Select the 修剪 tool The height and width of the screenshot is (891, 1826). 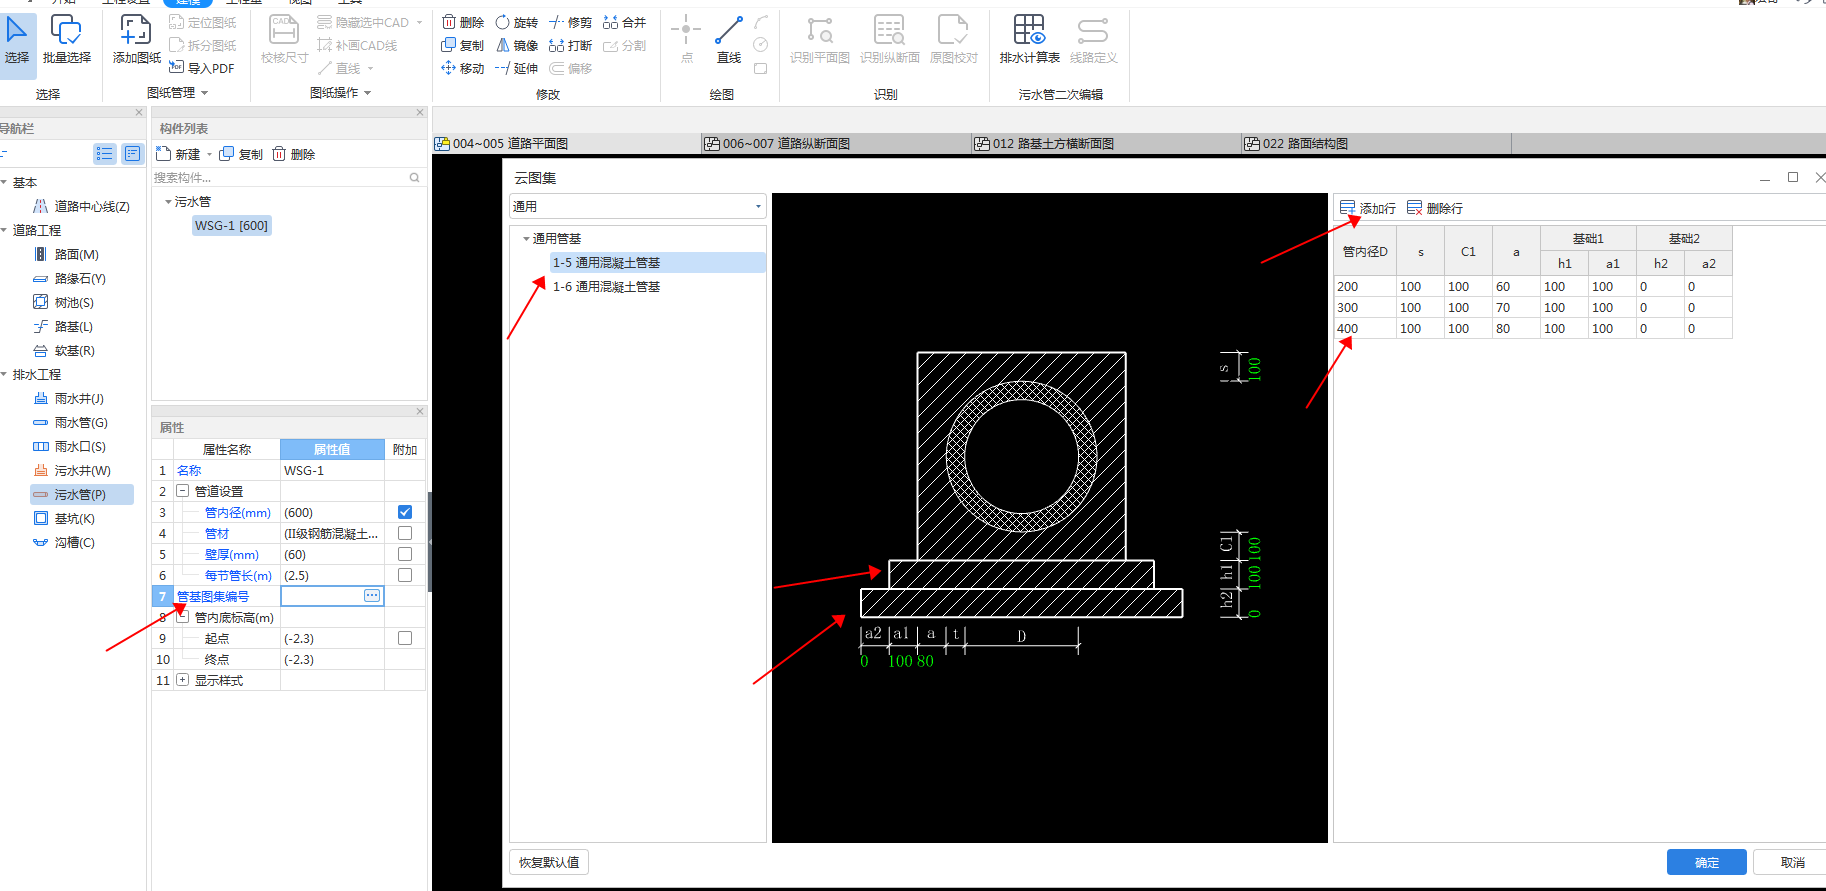pos(570,22)
